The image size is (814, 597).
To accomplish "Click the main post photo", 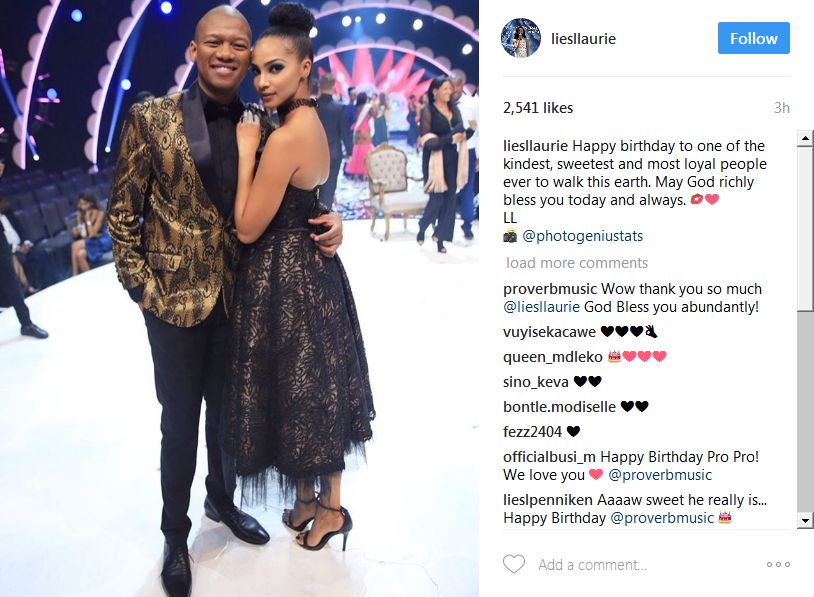I will click(x=239, y=298).
